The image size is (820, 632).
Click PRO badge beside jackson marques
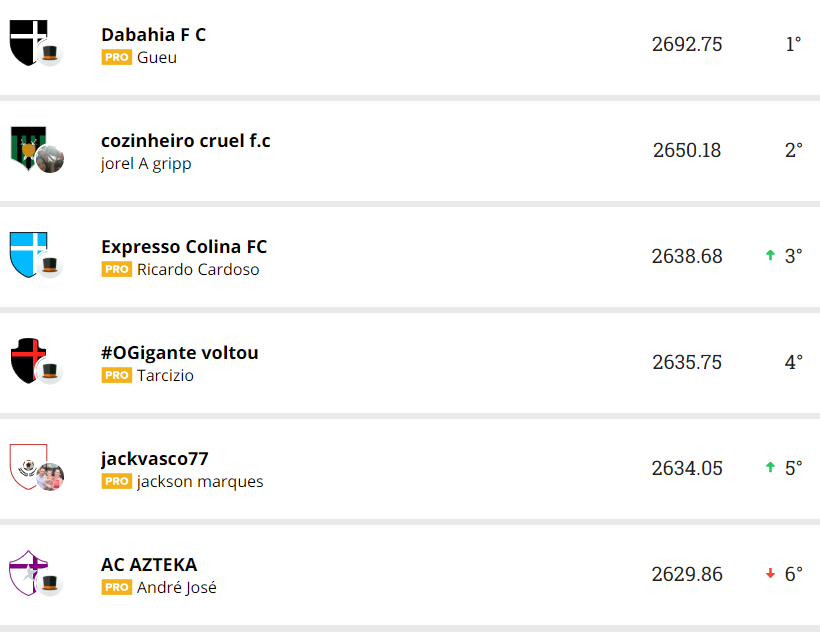pos(116,482)
